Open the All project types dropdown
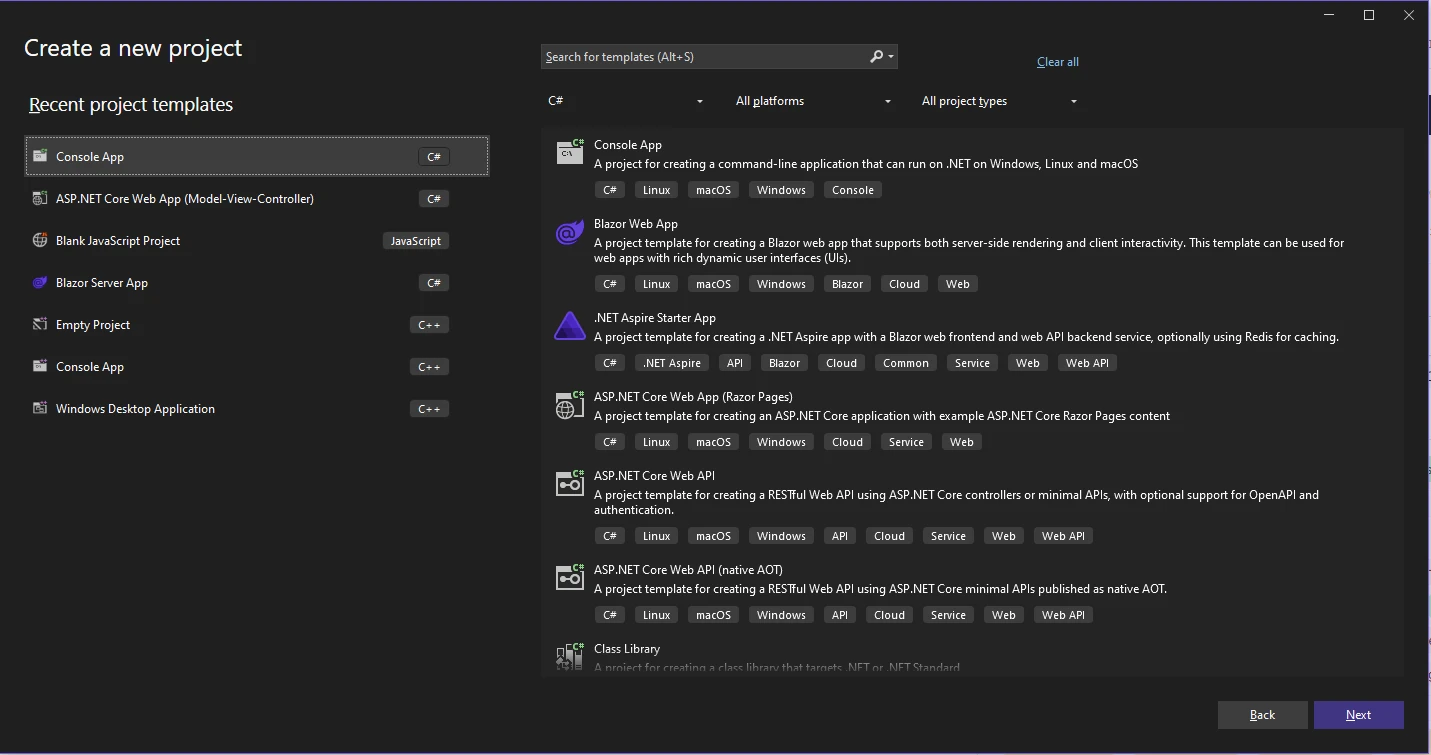 (x=999, y=101)
